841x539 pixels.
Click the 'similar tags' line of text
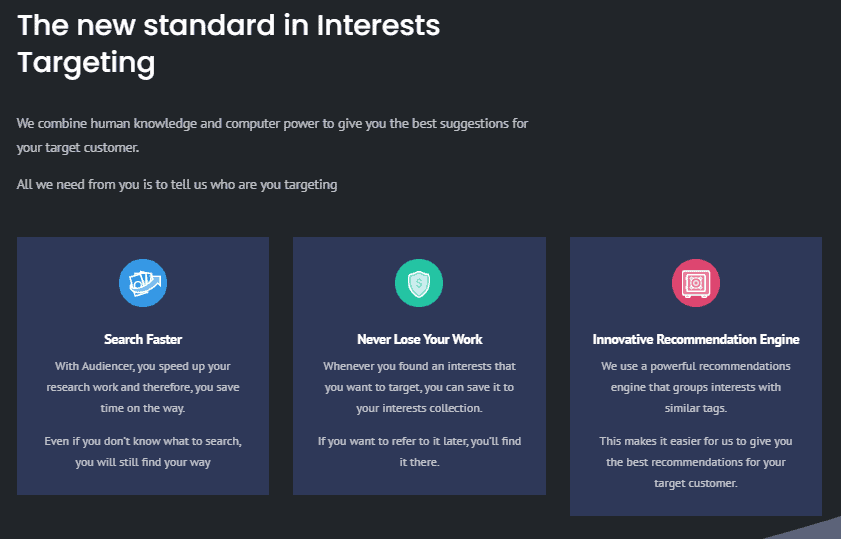(695, 408)
